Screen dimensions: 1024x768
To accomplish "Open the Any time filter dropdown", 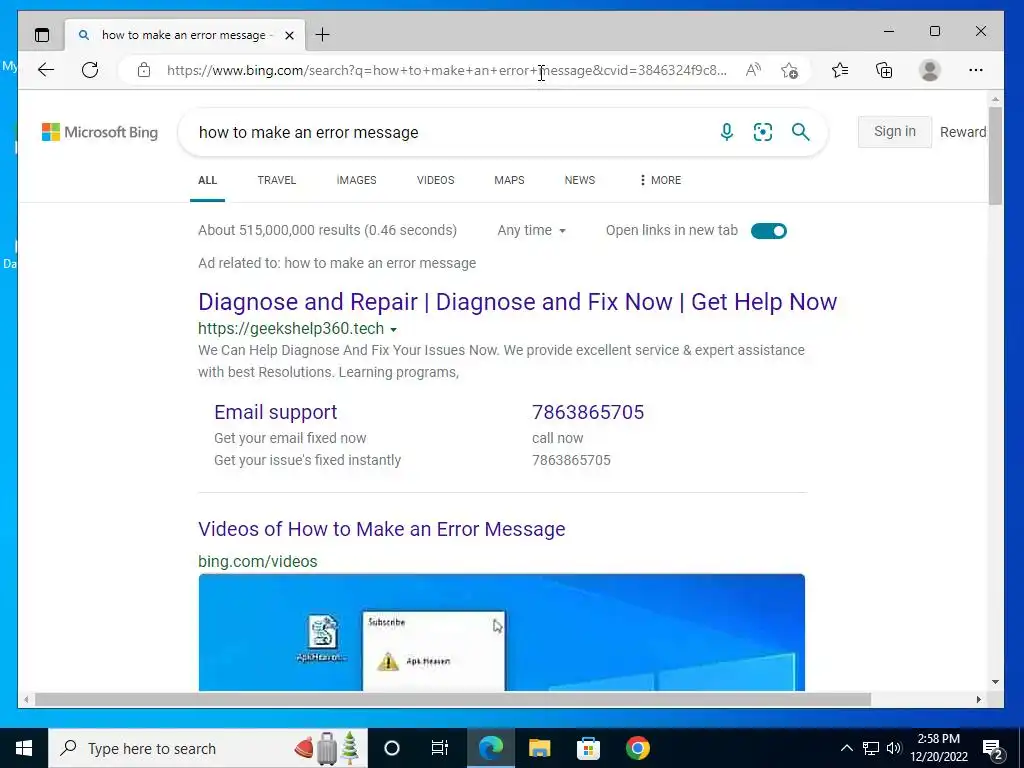I will [532, 231].
